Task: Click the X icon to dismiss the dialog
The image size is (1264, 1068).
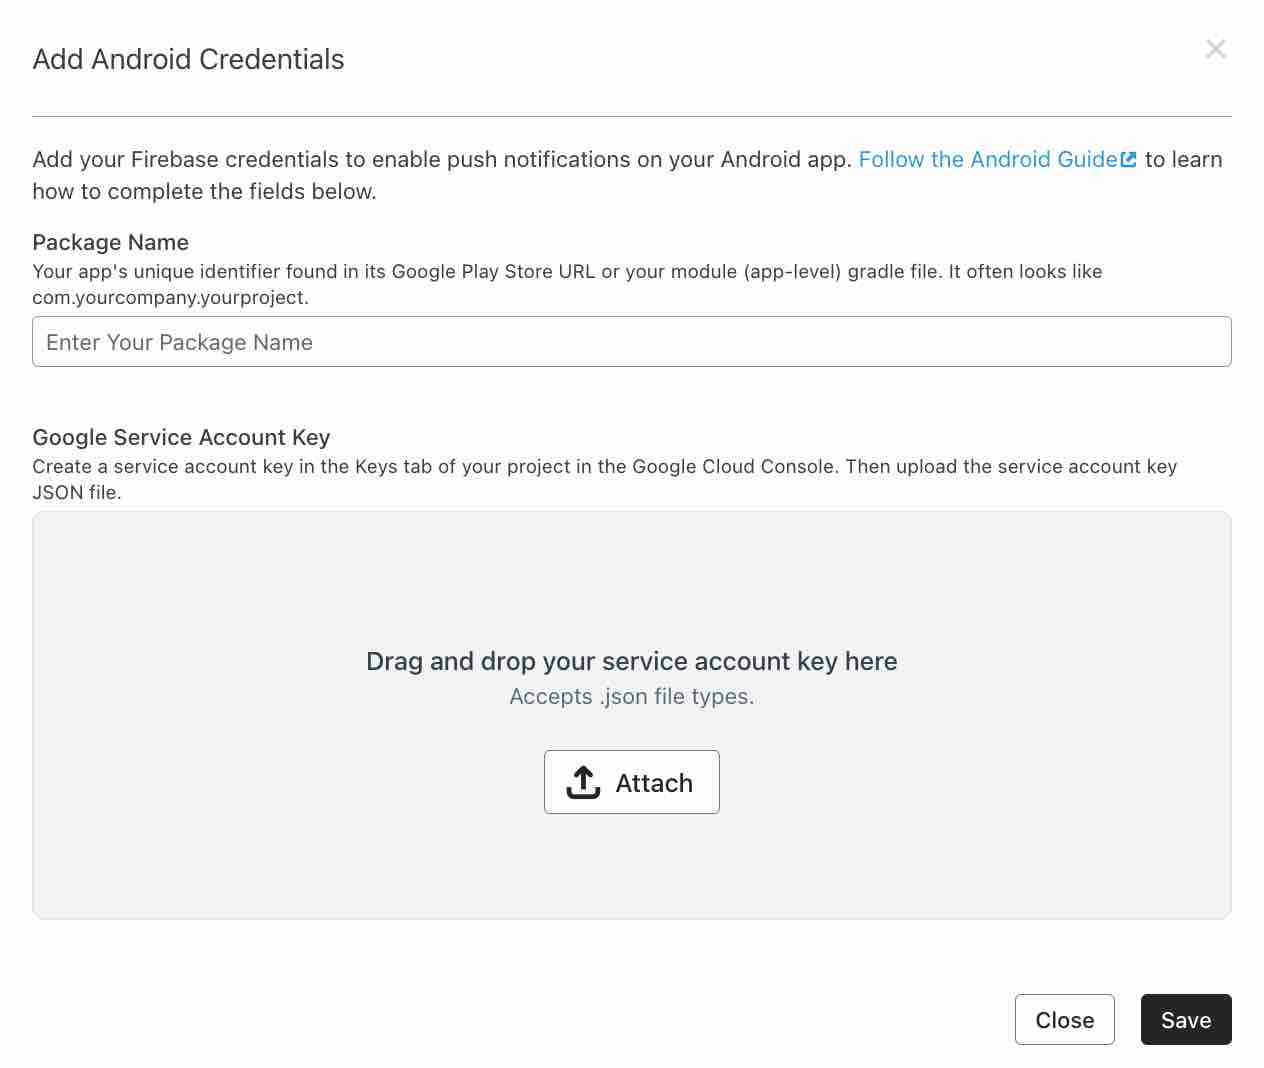Action: [1216, 48]
